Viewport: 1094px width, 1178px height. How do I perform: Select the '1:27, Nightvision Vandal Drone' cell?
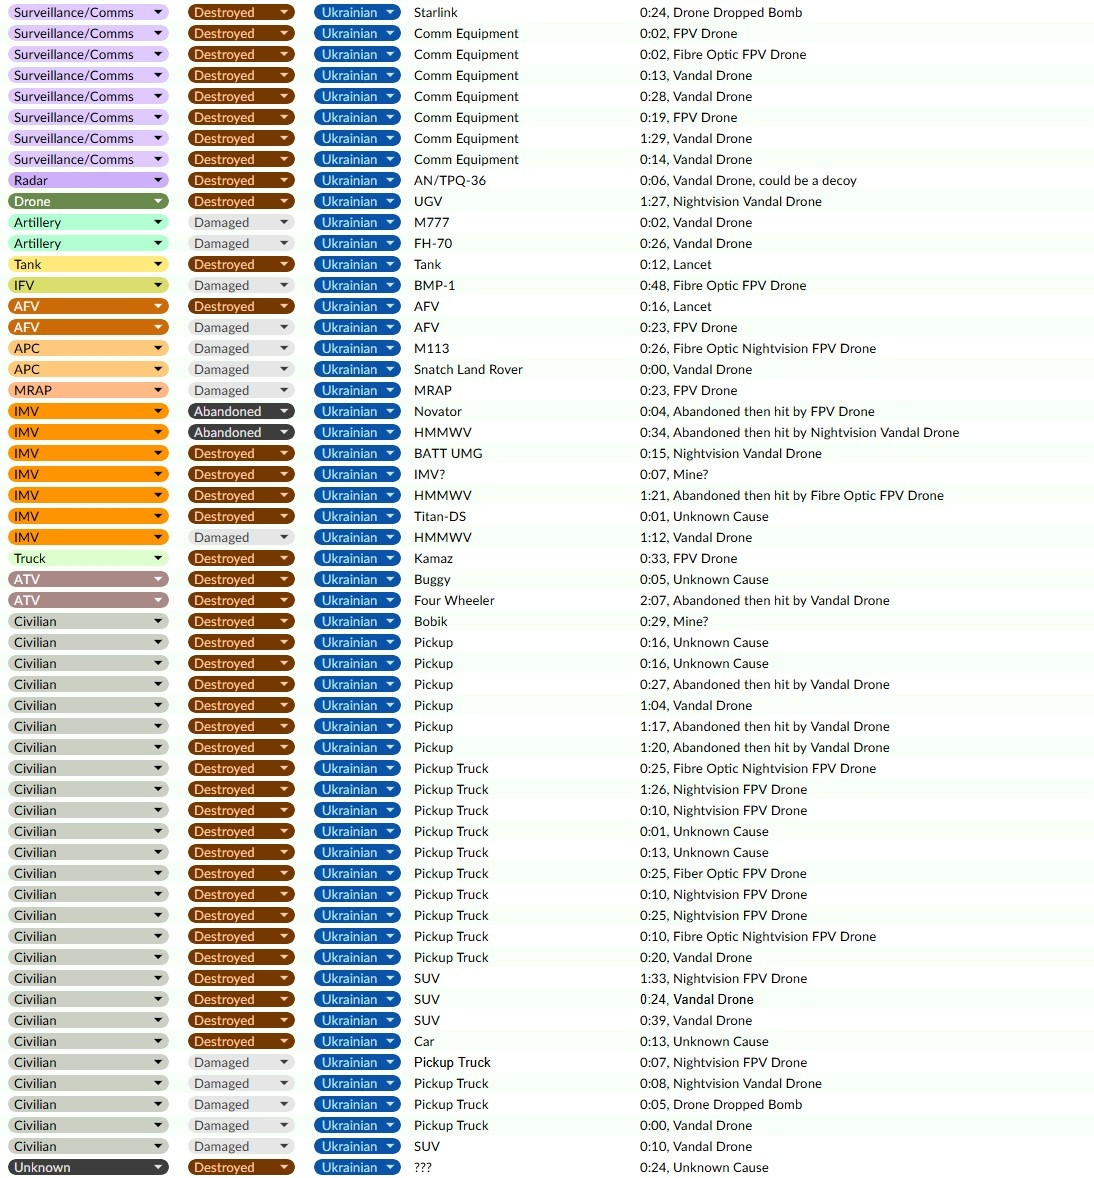(731, 201)
